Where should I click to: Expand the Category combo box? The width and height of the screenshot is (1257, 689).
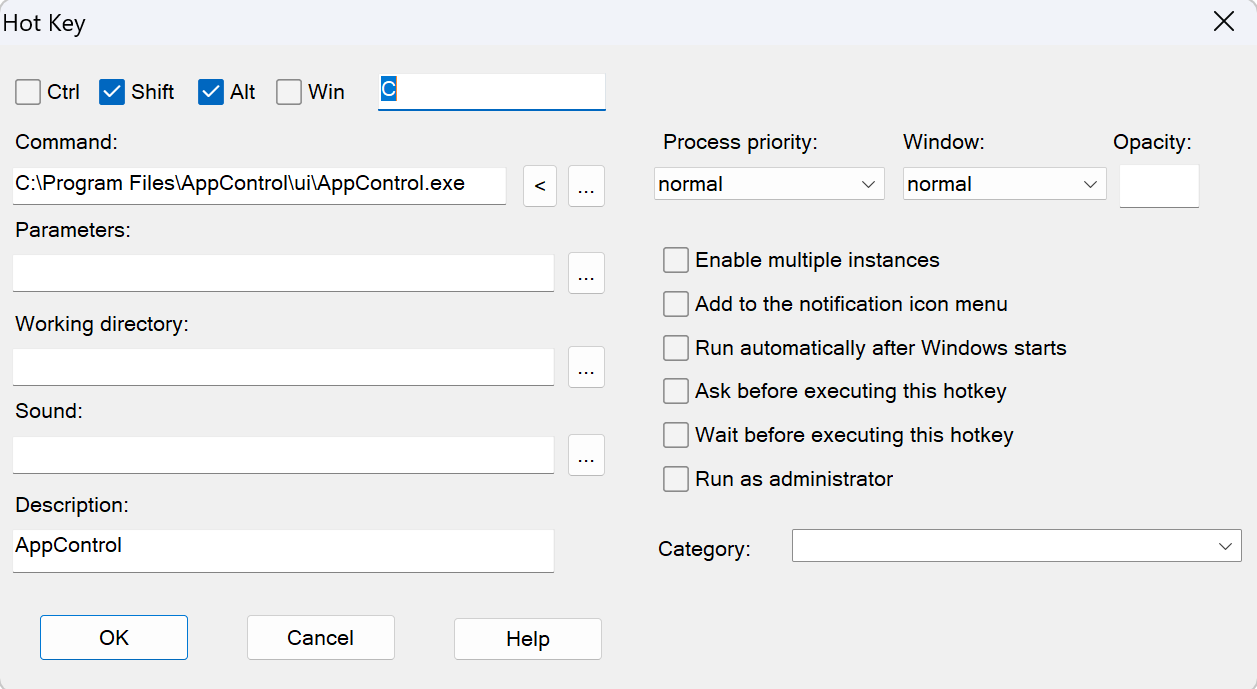1016,546
